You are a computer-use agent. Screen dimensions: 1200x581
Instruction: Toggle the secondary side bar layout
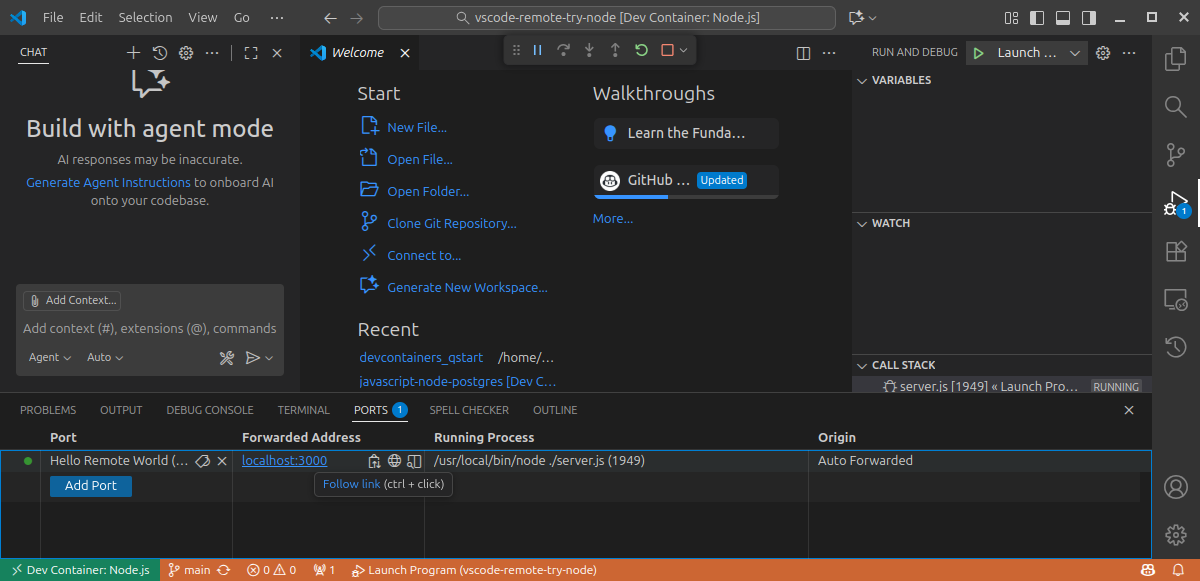(1087, 18)
